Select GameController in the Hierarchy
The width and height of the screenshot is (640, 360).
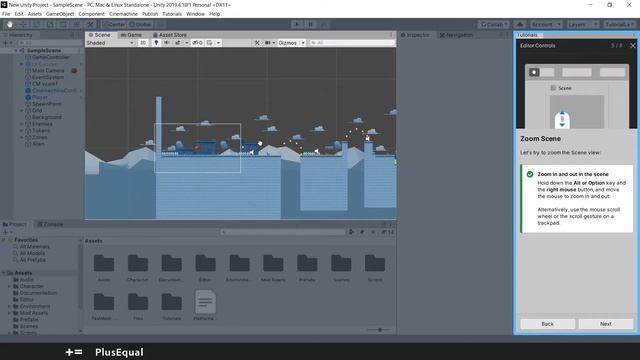[51, 57]
